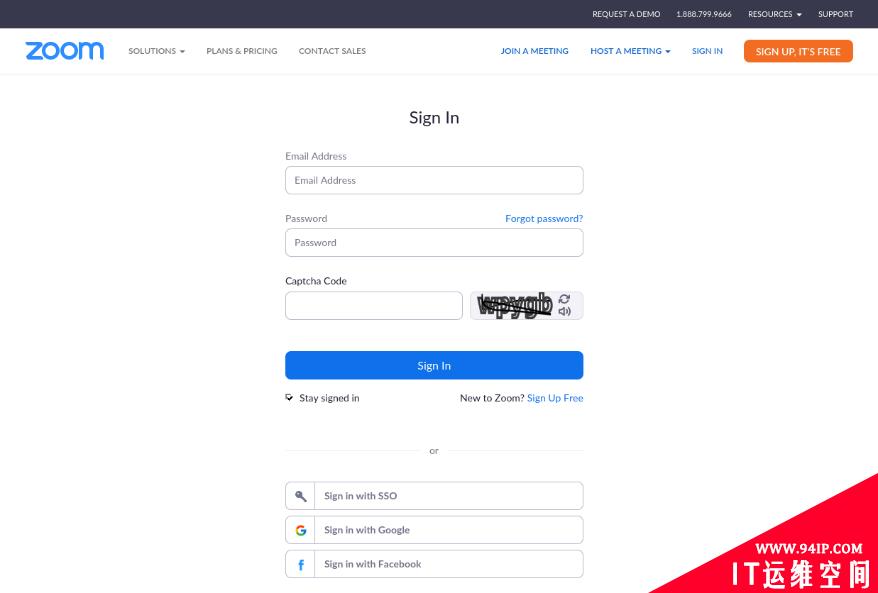Image resolution: width=878 pixels, height=593 pixels.
Task: Click the phone number 1.888.799.9666
Action: (704, 14)
